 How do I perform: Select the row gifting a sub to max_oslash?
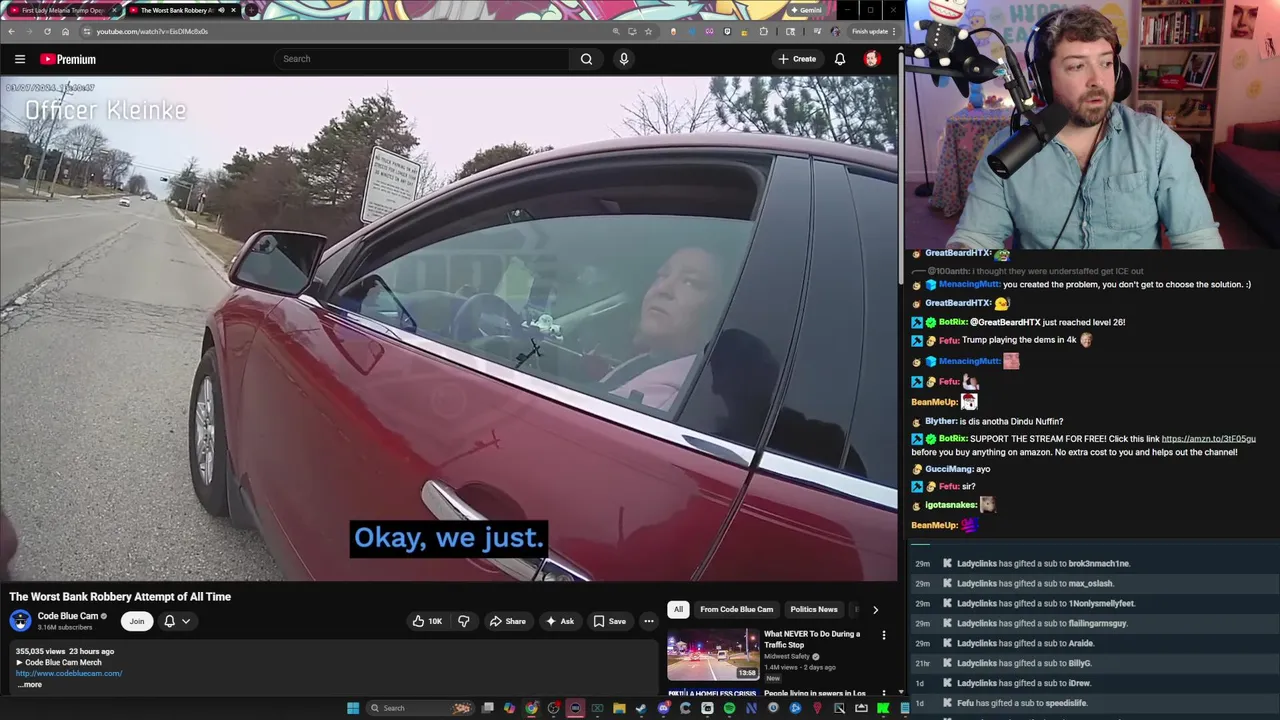(x=1094, y=583)
